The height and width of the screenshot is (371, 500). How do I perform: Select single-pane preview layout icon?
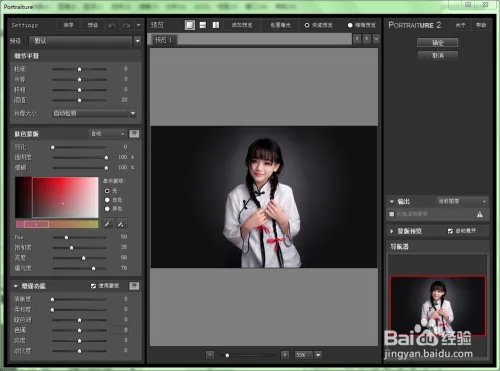pos(190,25)
